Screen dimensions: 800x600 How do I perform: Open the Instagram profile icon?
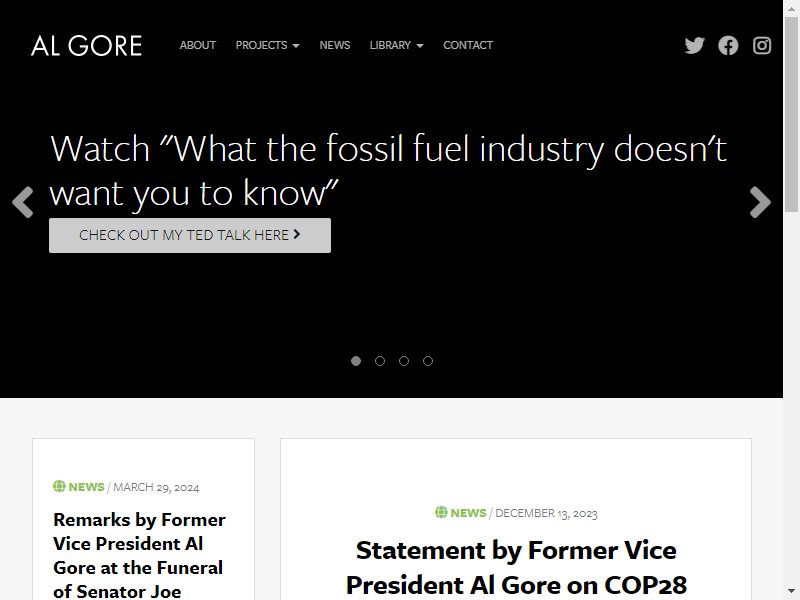(762, 45)
